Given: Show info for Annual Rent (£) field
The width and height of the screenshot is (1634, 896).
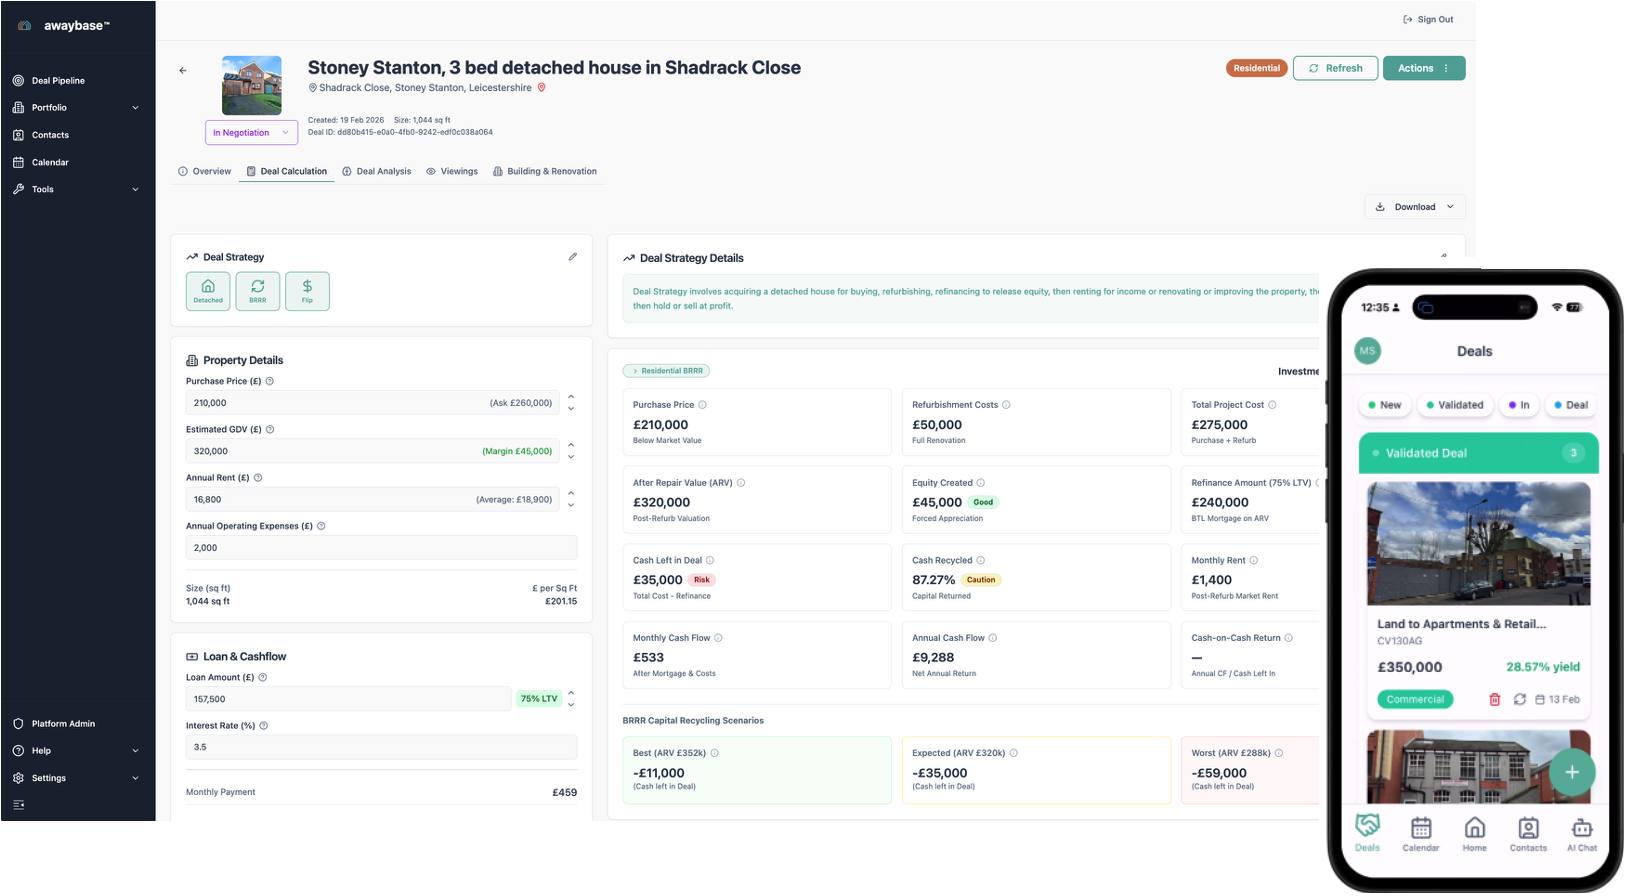Looking at the screenshot, I should (x=258, y=478).
